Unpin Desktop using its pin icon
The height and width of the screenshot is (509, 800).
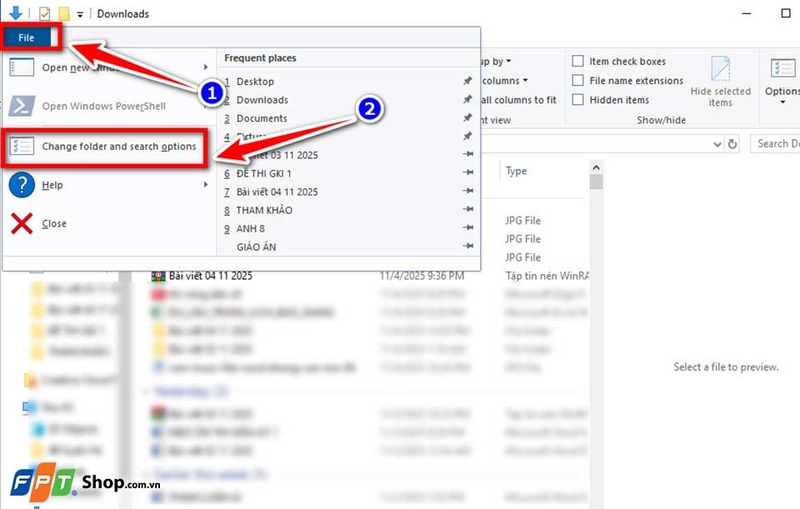(x=467, y=81)
